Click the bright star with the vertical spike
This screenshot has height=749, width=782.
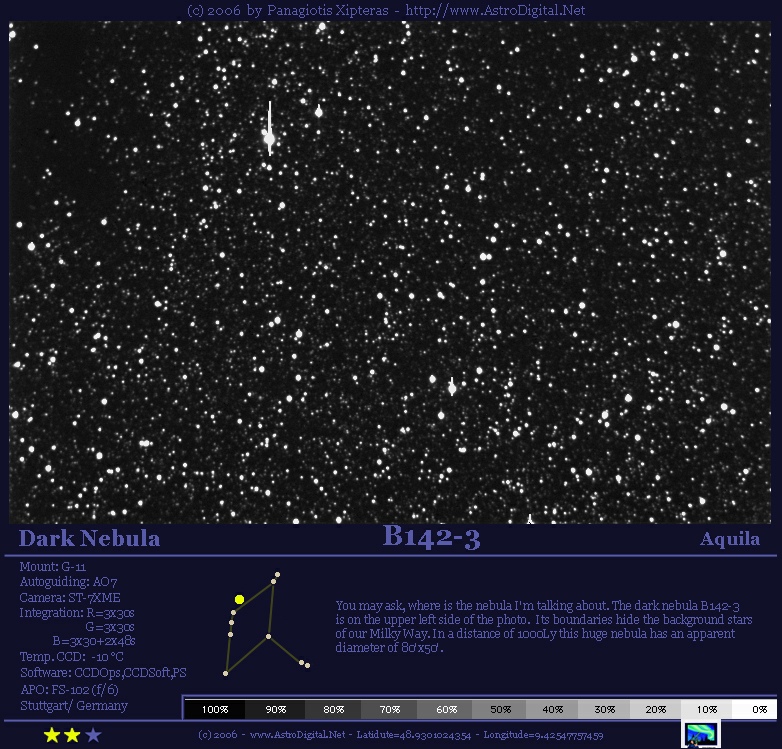click(269, 138)
